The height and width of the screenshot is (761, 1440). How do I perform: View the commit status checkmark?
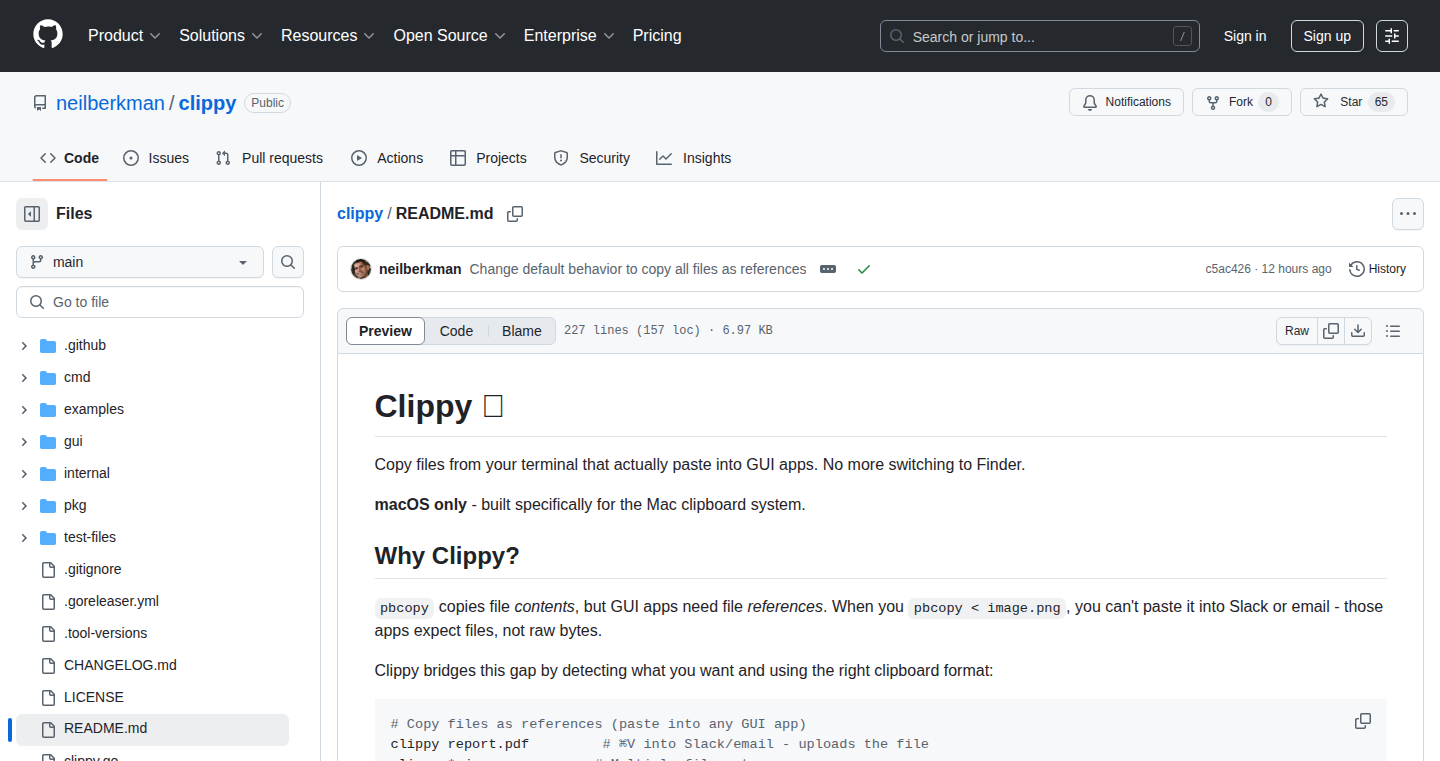point(864,269)
